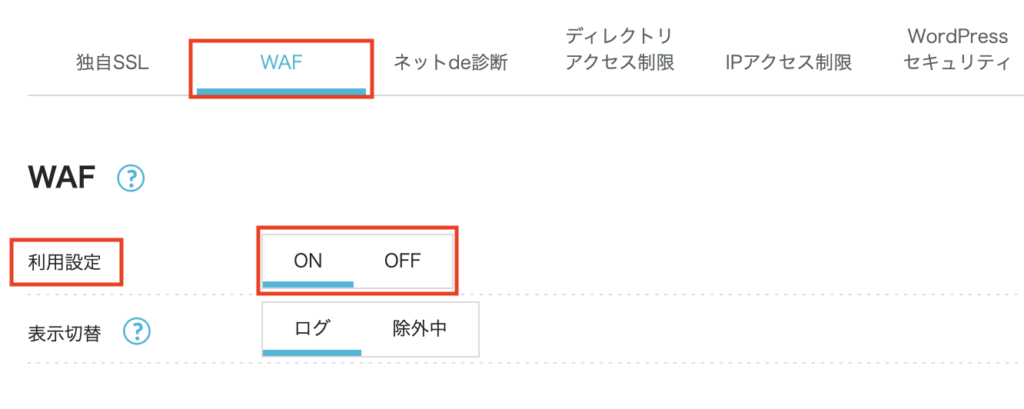This screenshot has height=409, width=1024.
Task: Click the help icon beside WAF heading
Action: click(x=131, y=179)
